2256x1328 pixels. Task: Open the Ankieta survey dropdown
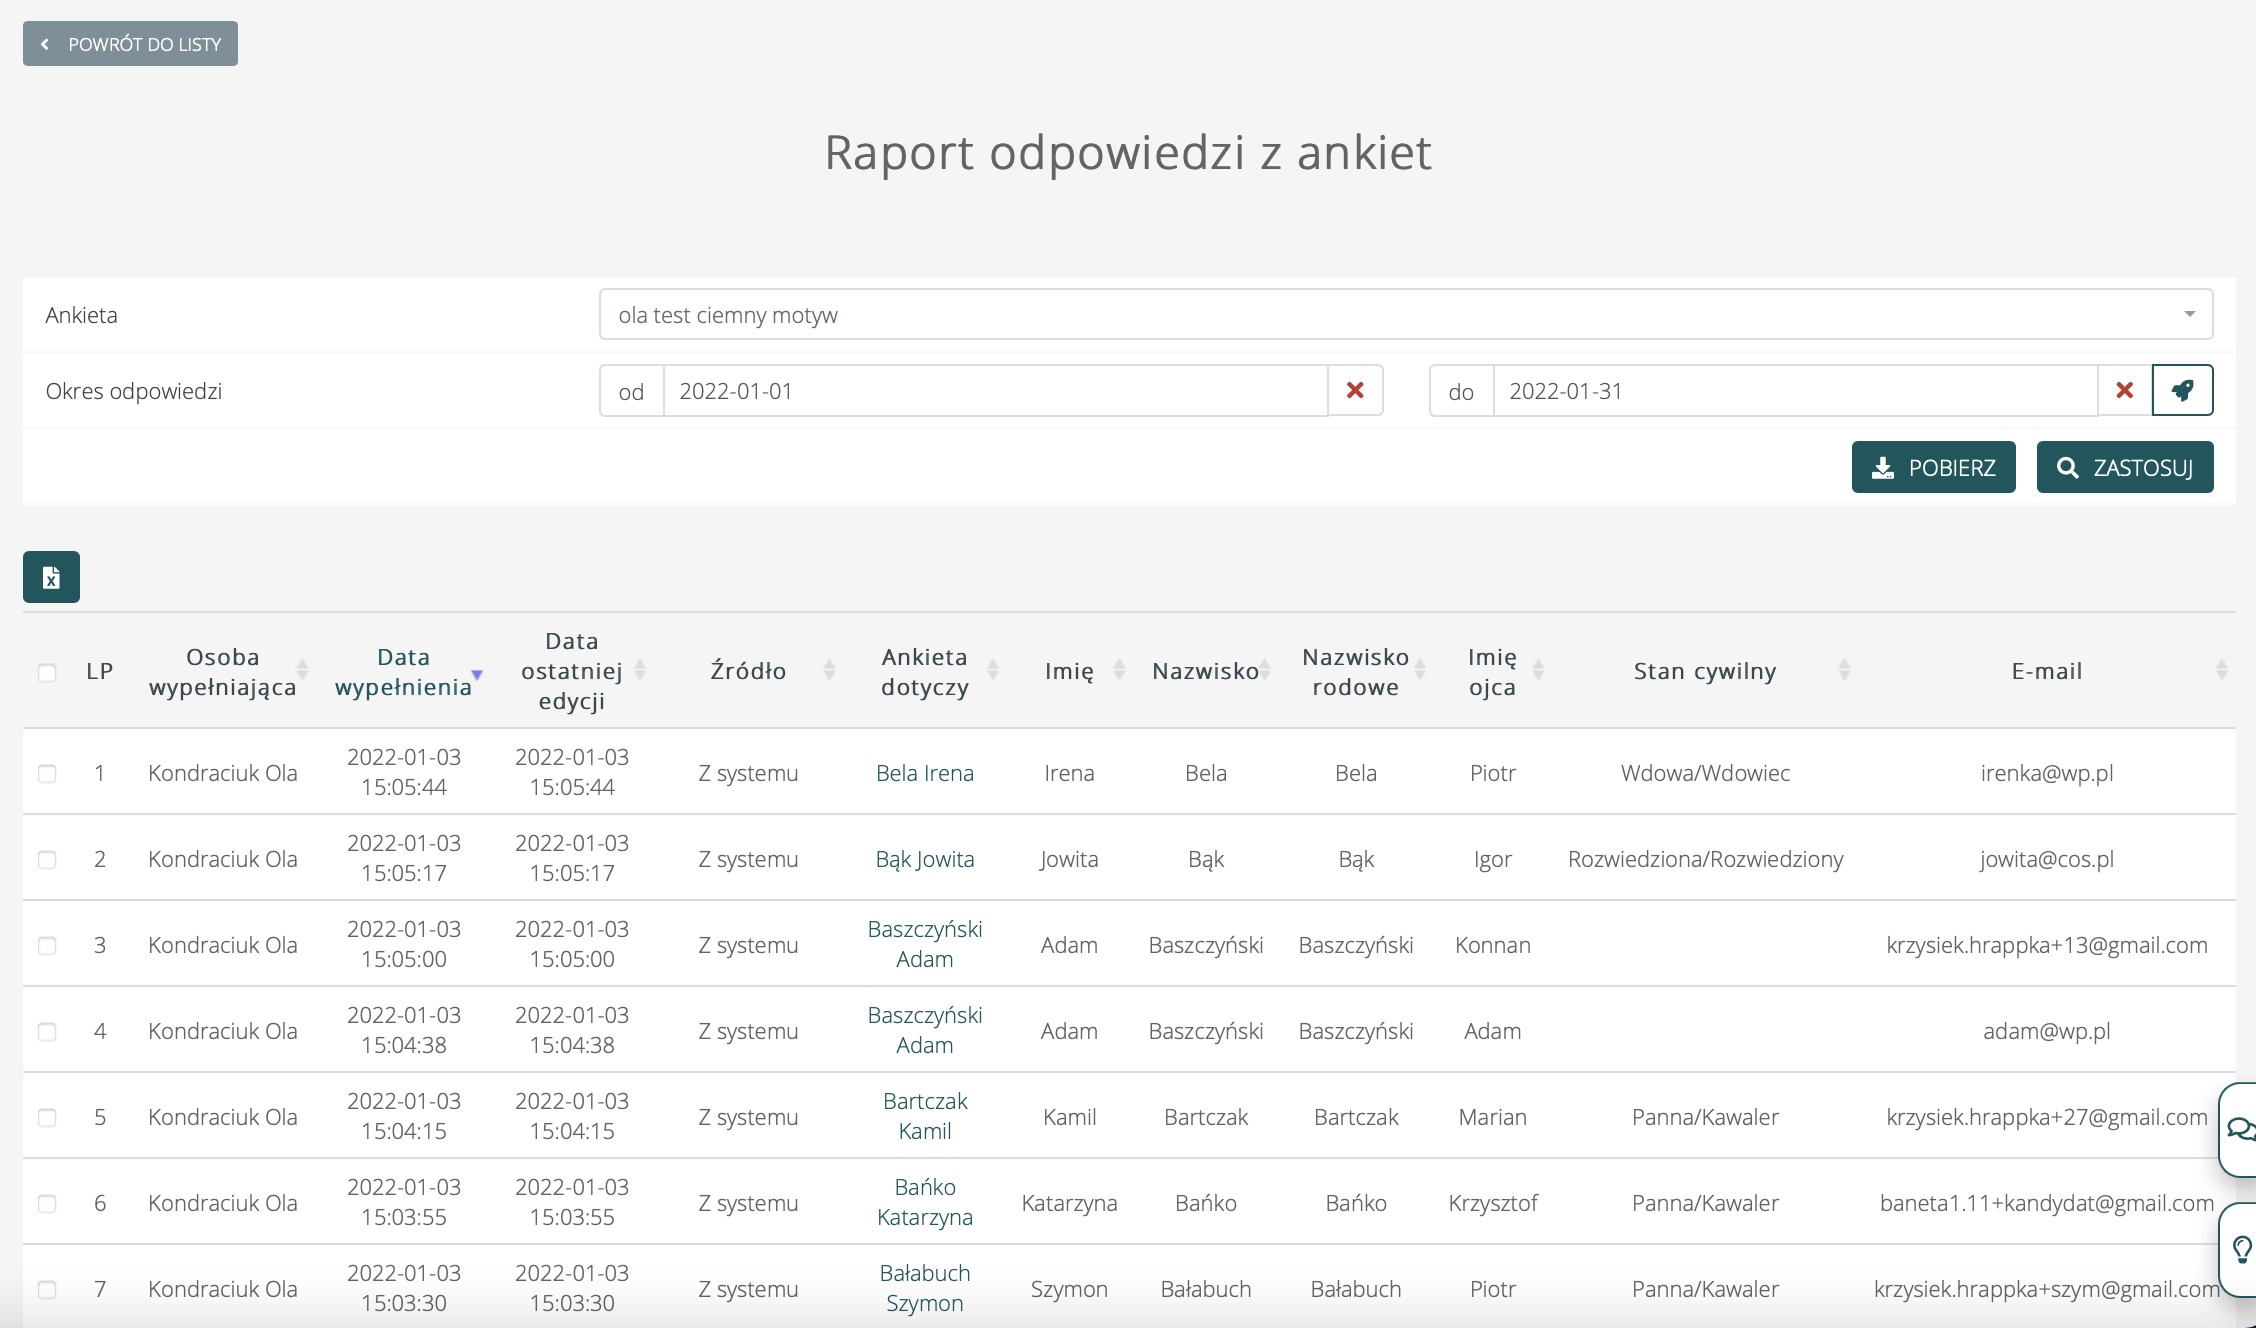coord(1405,315)
